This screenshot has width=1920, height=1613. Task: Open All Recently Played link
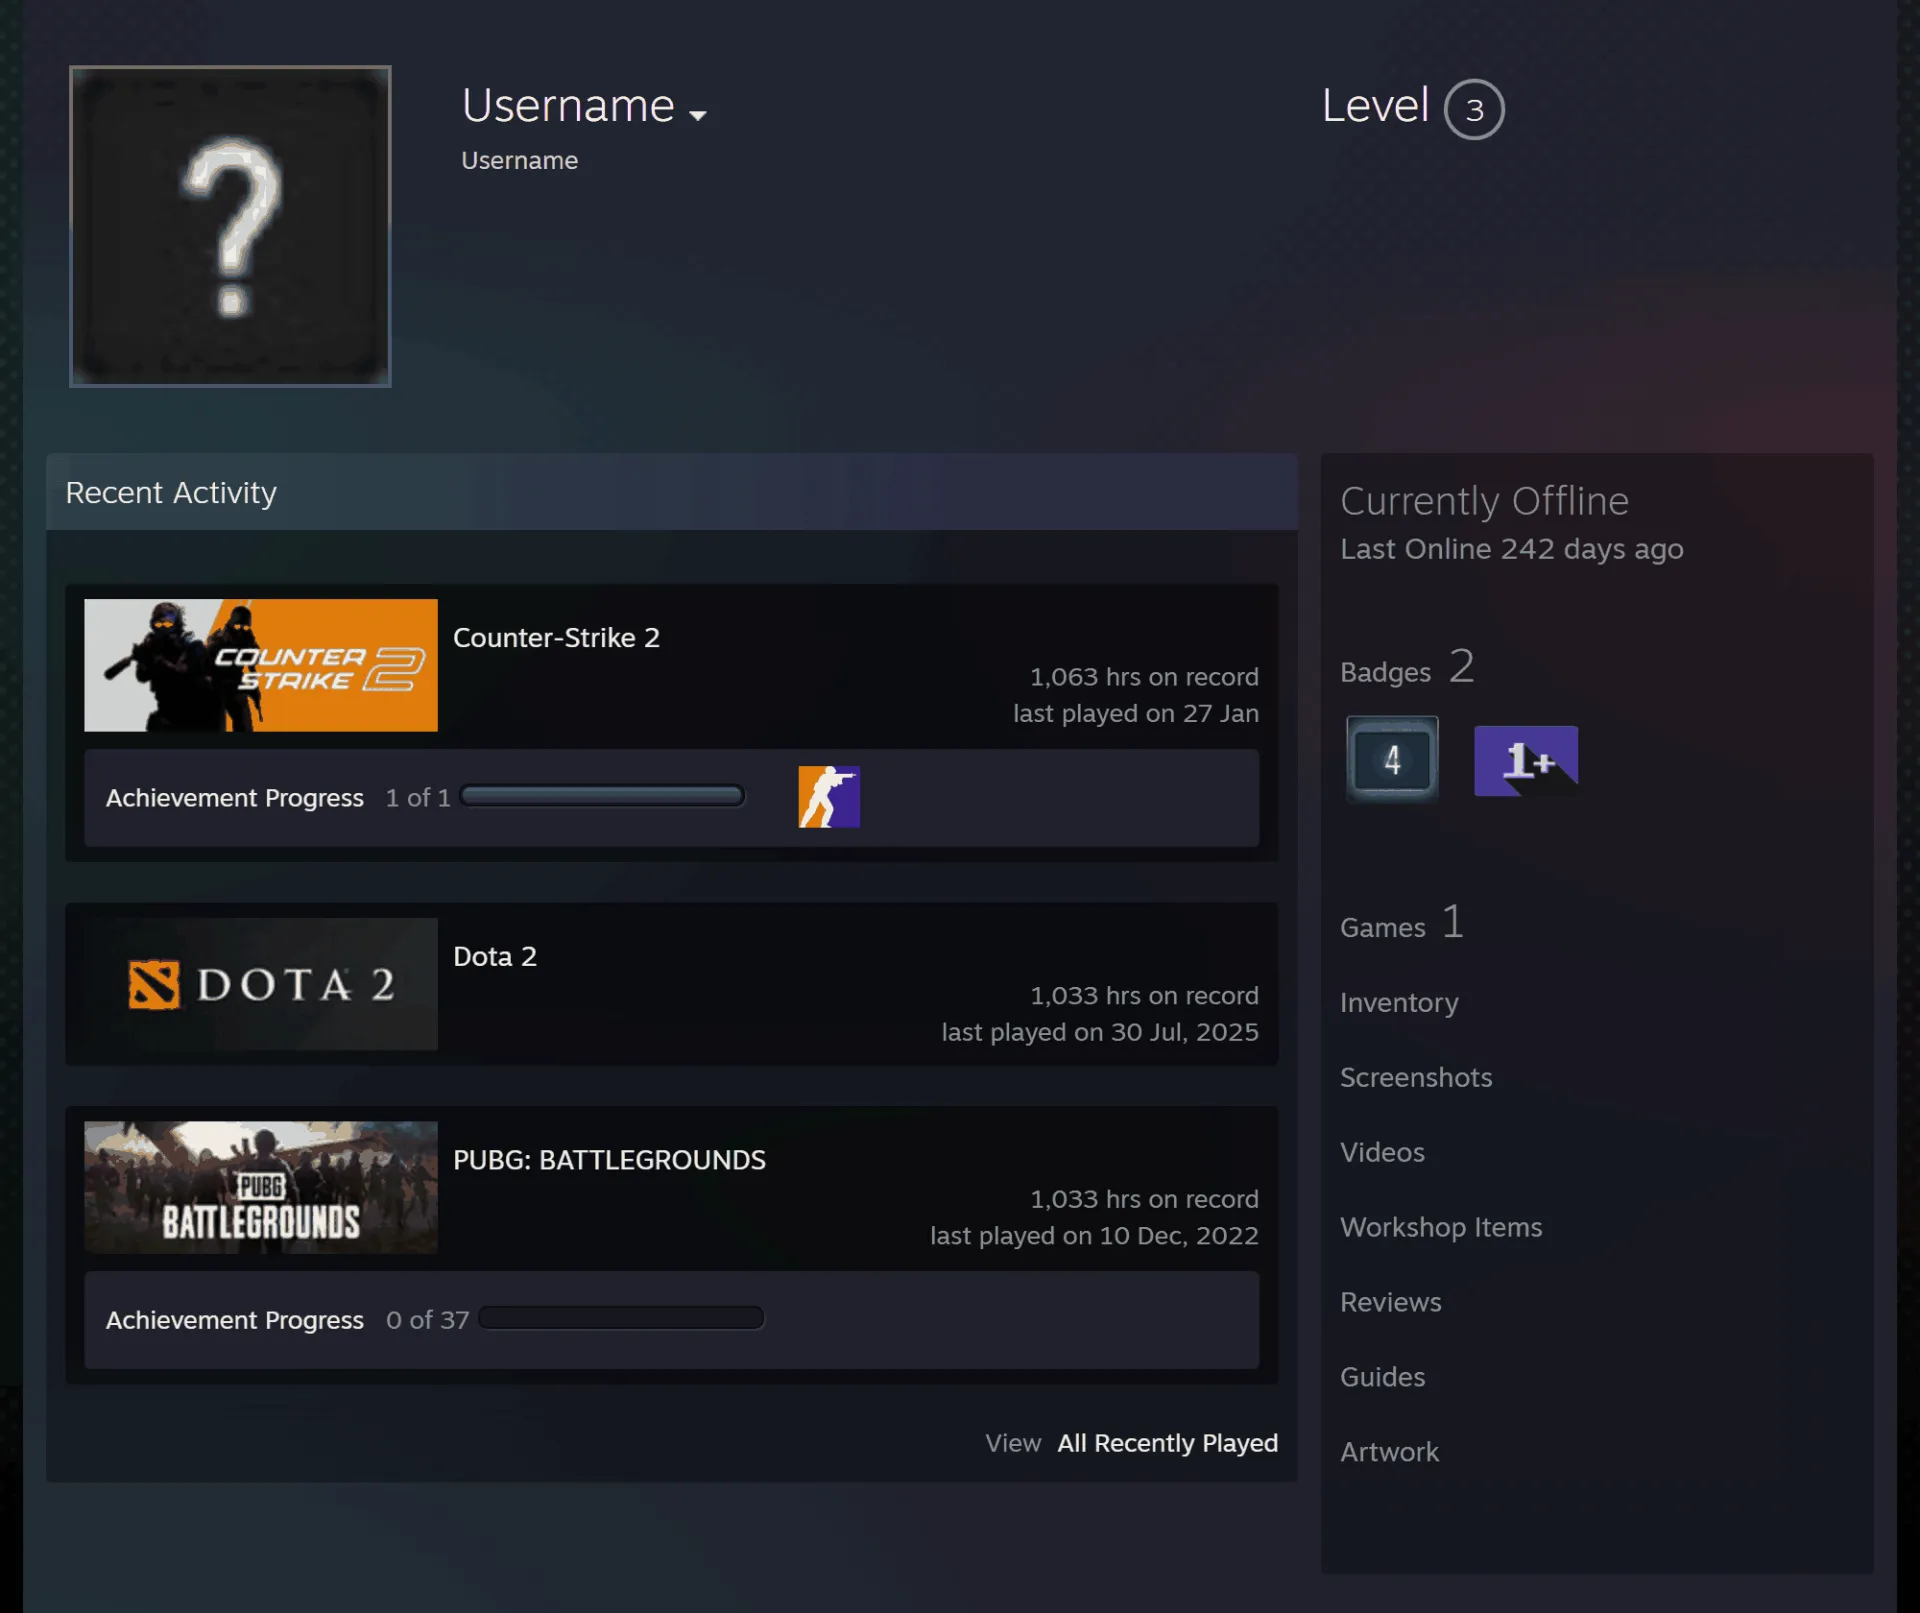coord(1167,1443)
